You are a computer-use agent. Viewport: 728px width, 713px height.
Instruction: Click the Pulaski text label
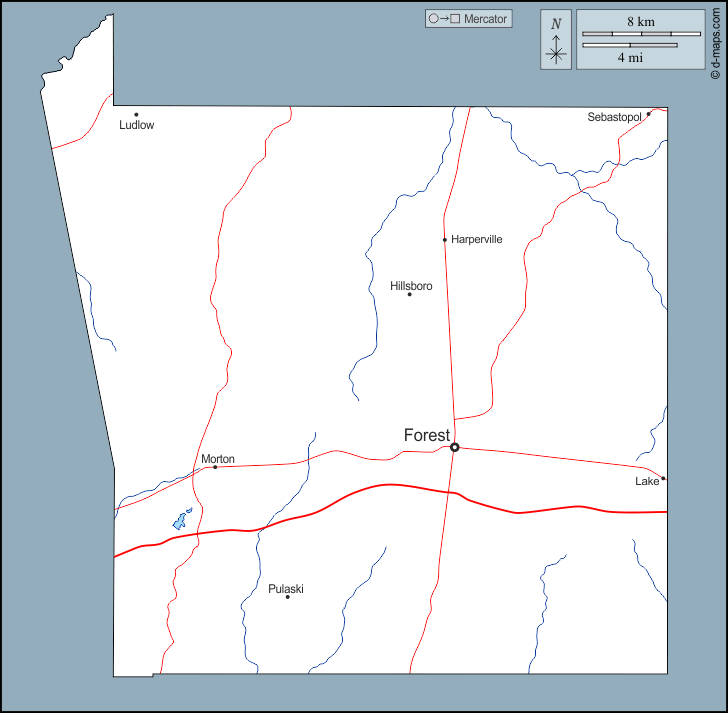(286, 589)
